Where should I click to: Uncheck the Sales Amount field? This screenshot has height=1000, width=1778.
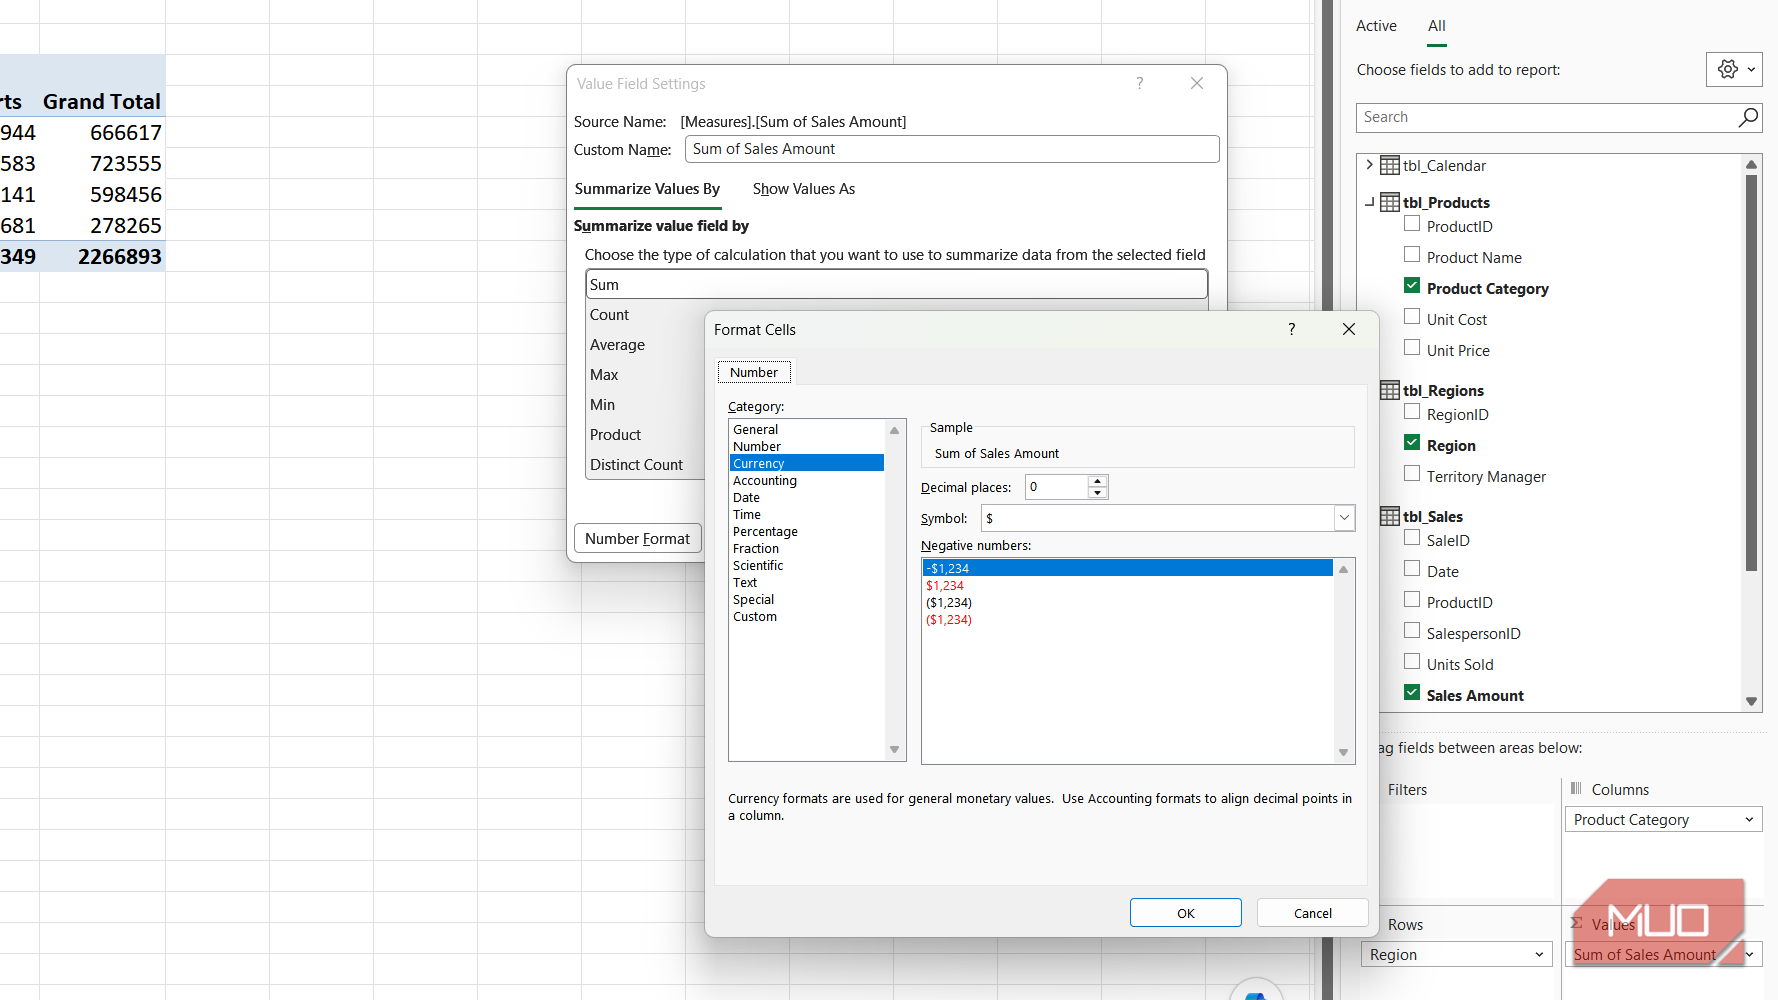[1412, 692]
